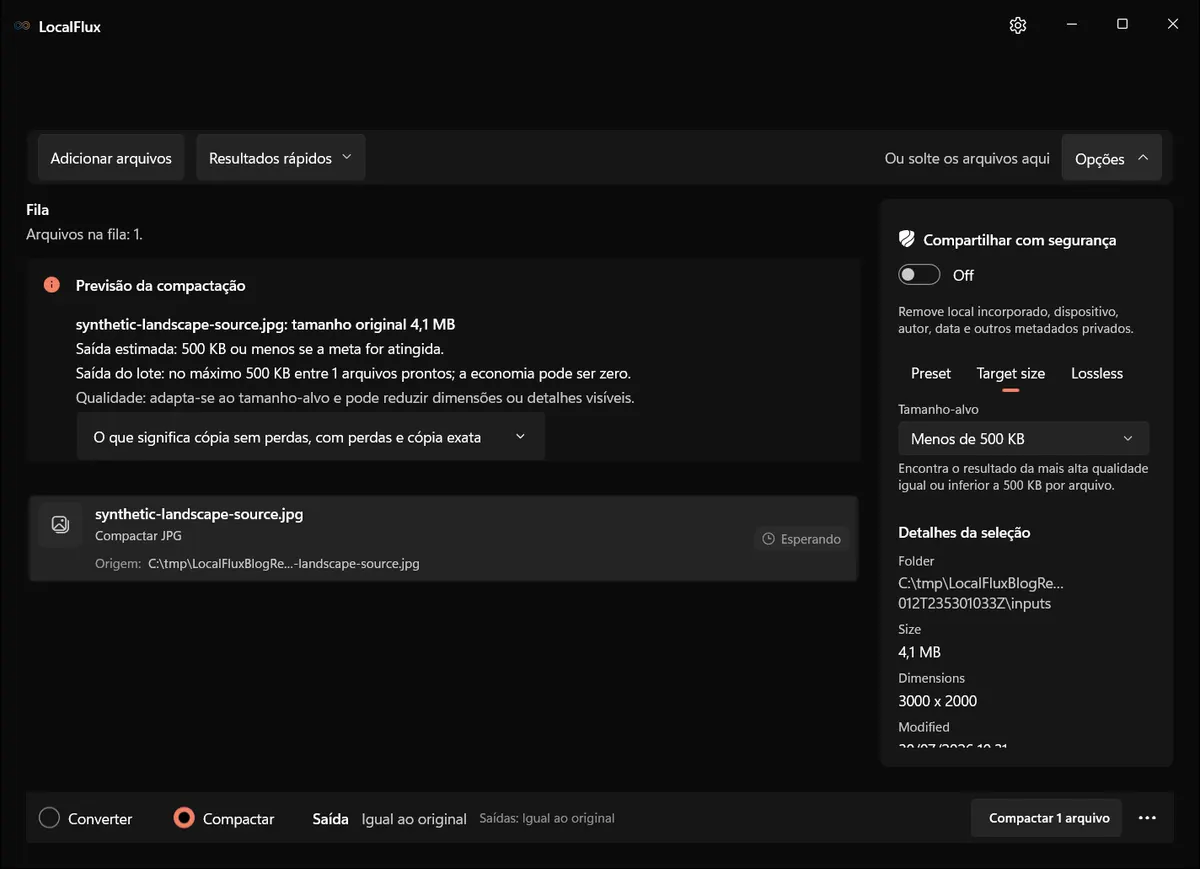Open the settings gear icon
This screenshot has height=869, width=1200.
click(x=1018, y=25)
